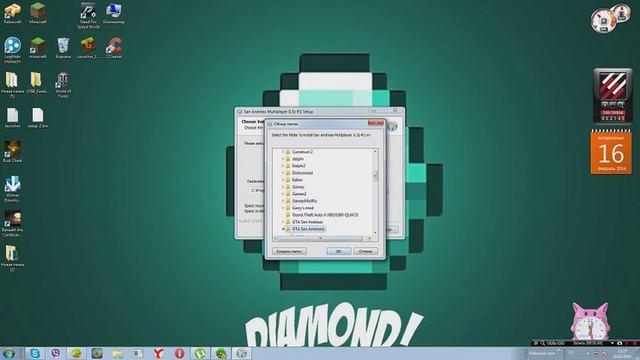This screenshot has width=640, height=360.
Task: Click the orange calendar gadget showing 16
Action: [611, 152]
